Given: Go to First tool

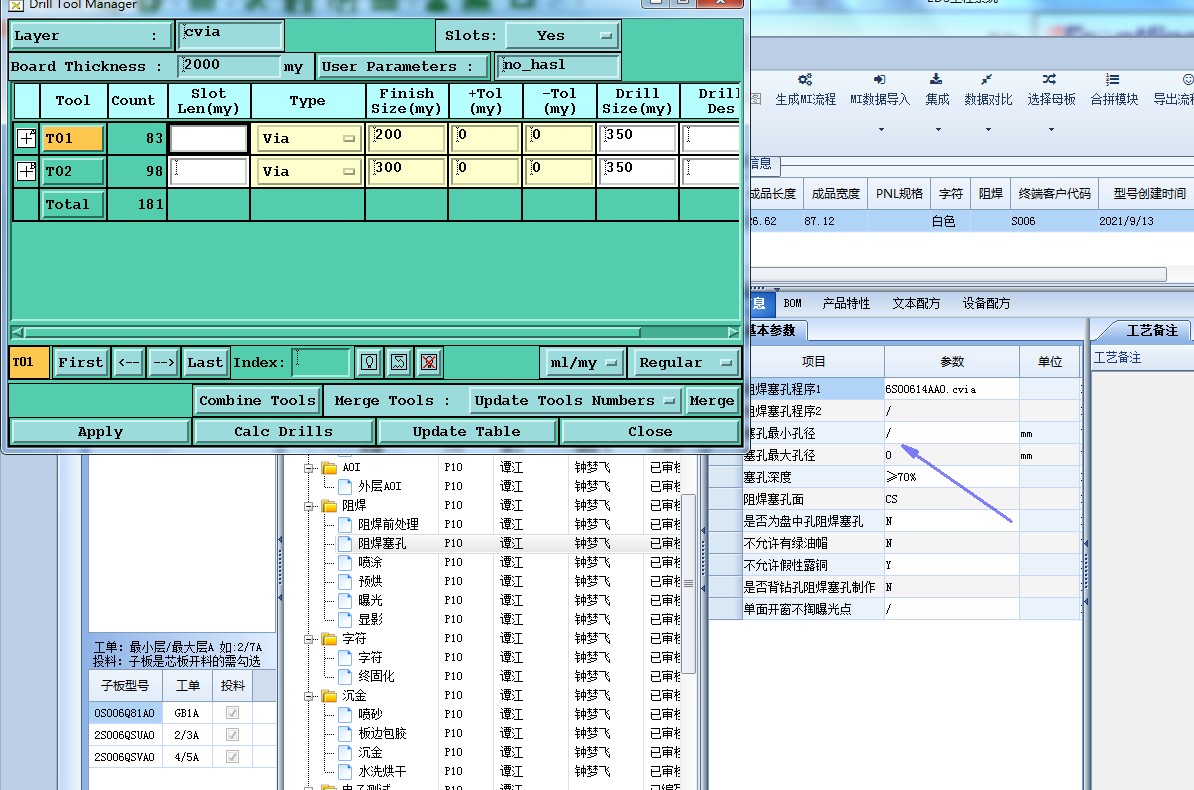Looking at the screenshot, I should pyautogui.click(x=81, y=363).
